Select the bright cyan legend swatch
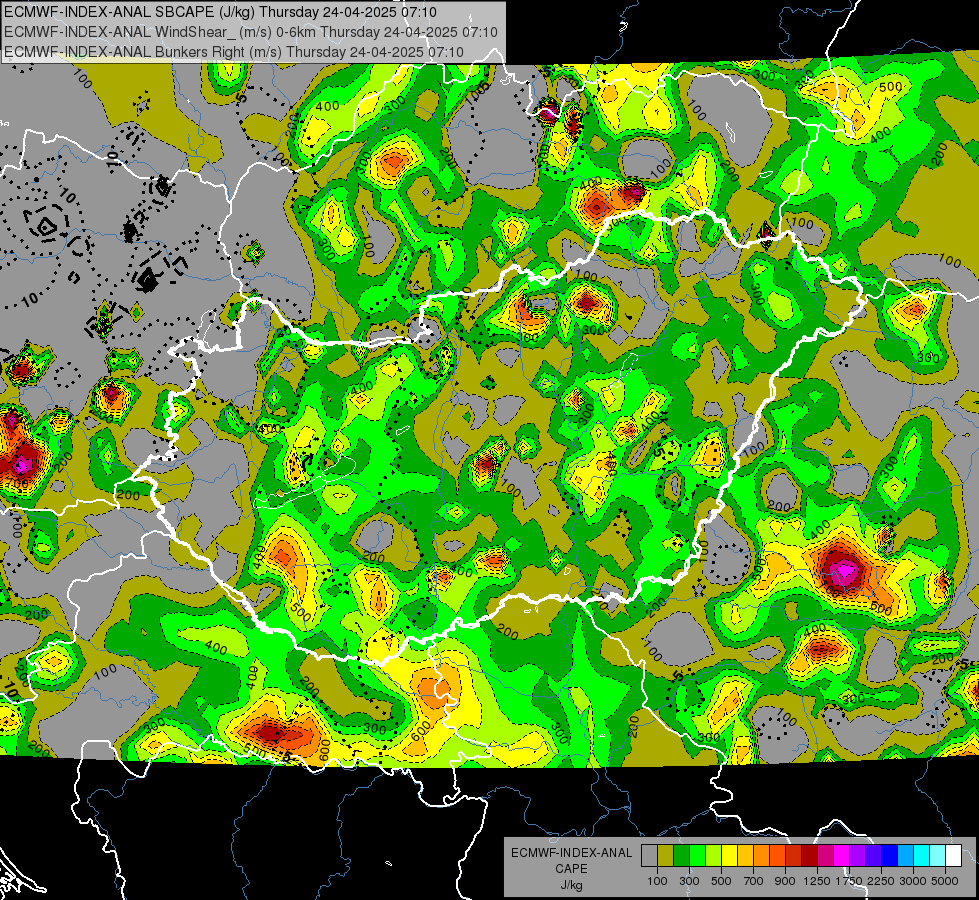 pos(922,855)
